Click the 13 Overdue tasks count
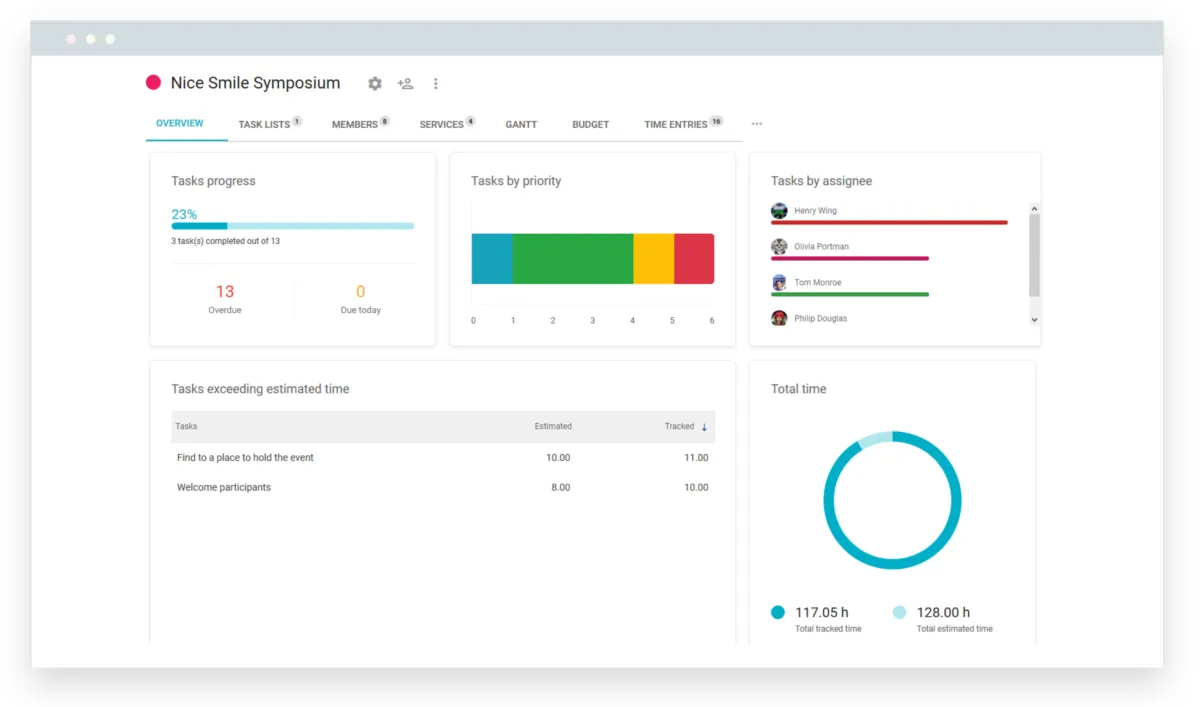Screen dimensions: 1200x707 [x=225, y=292]
